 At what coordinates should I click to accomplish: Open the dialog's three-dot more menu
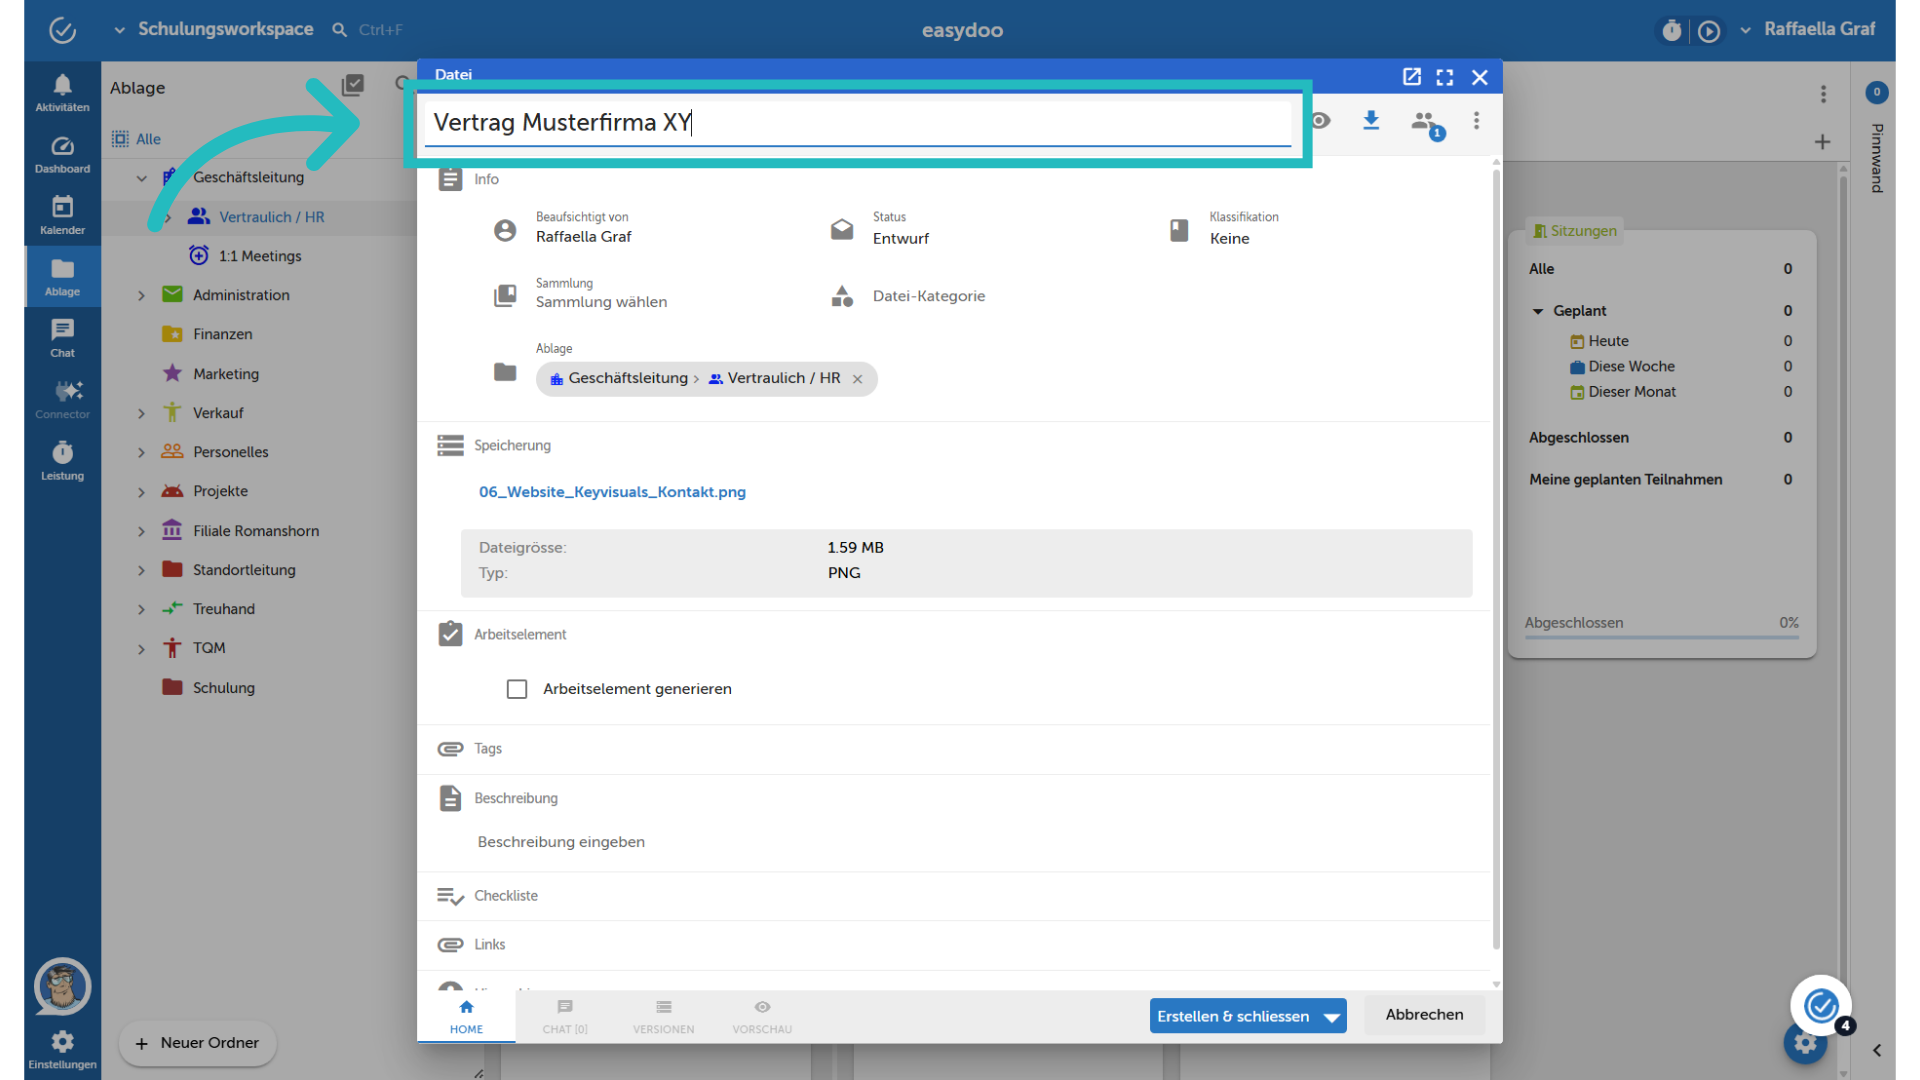click(x=1476, y=121)
